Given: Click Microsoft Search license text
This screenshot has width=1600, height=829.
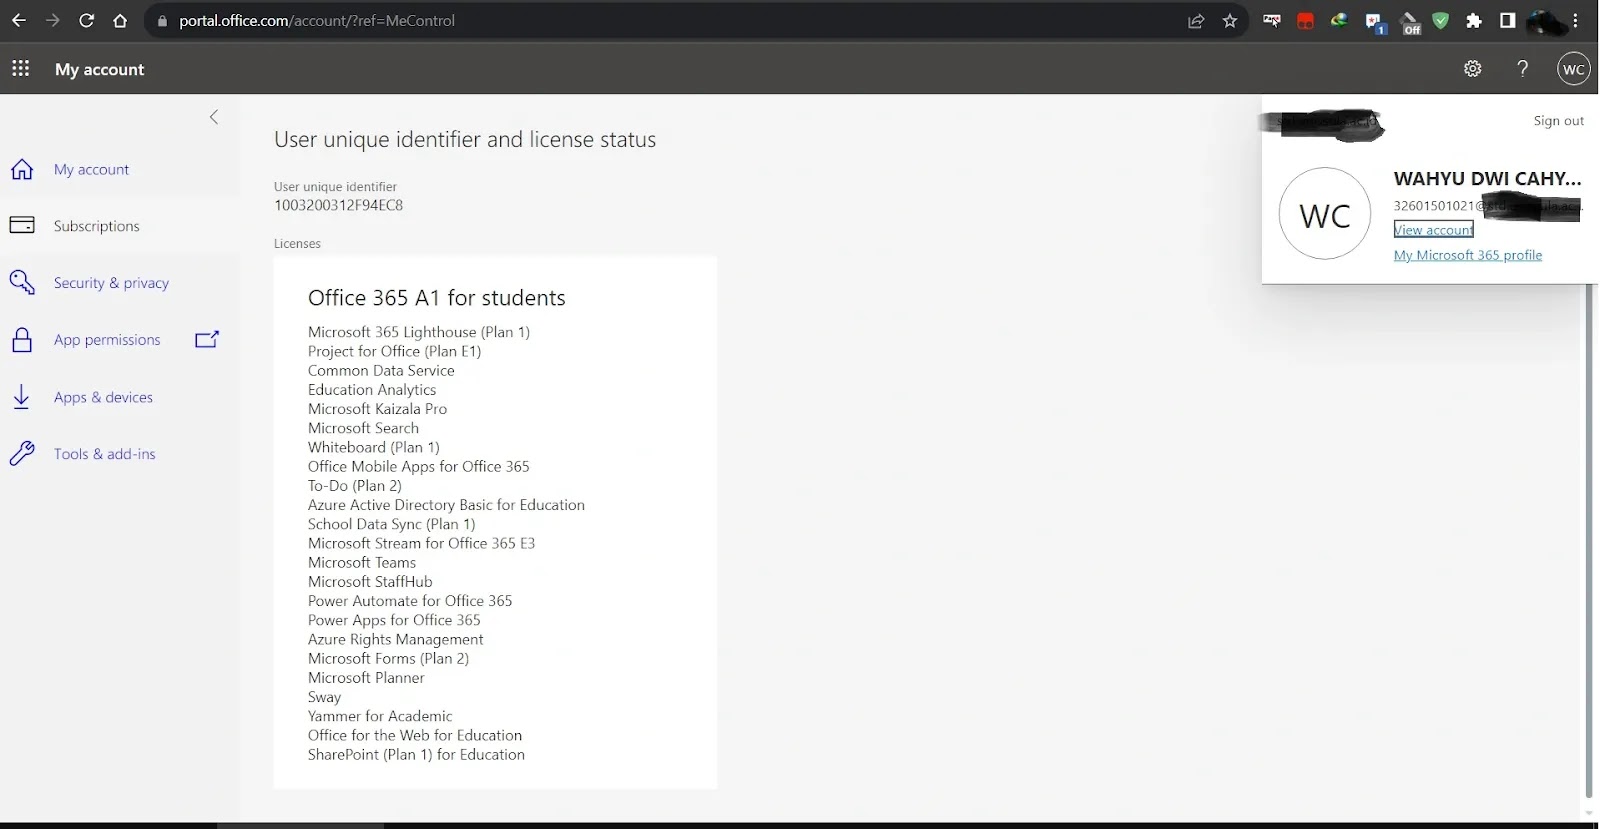Looking at the screenshot, I should coord(363,428).
